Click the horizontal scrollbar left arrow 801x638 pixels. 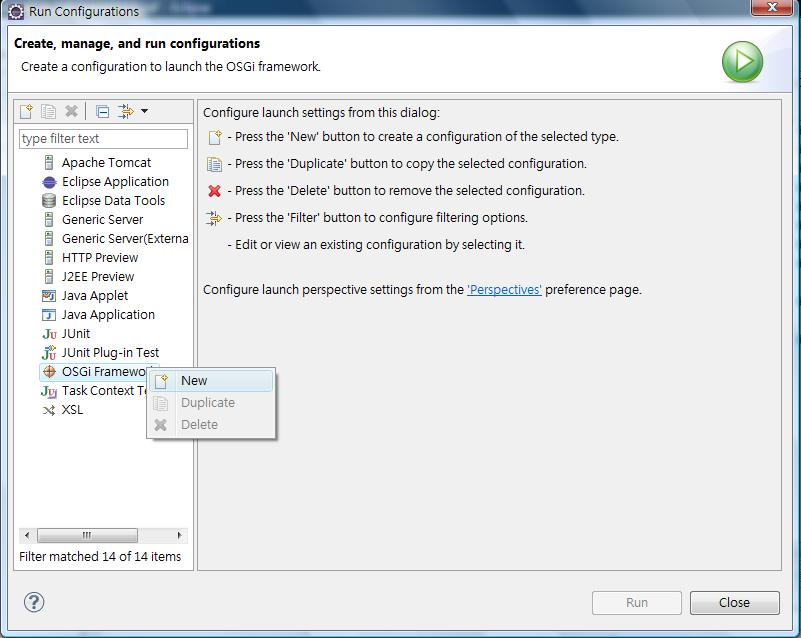[27, 535]
